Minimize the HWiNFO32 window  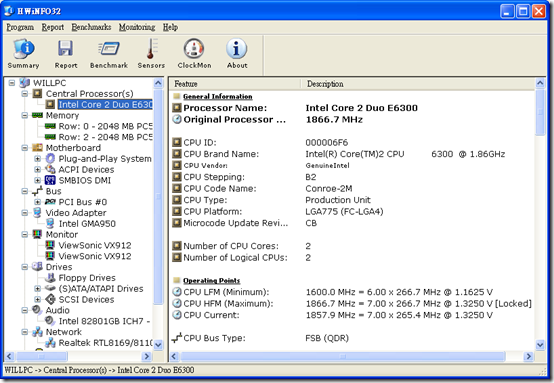click(507, 11)
